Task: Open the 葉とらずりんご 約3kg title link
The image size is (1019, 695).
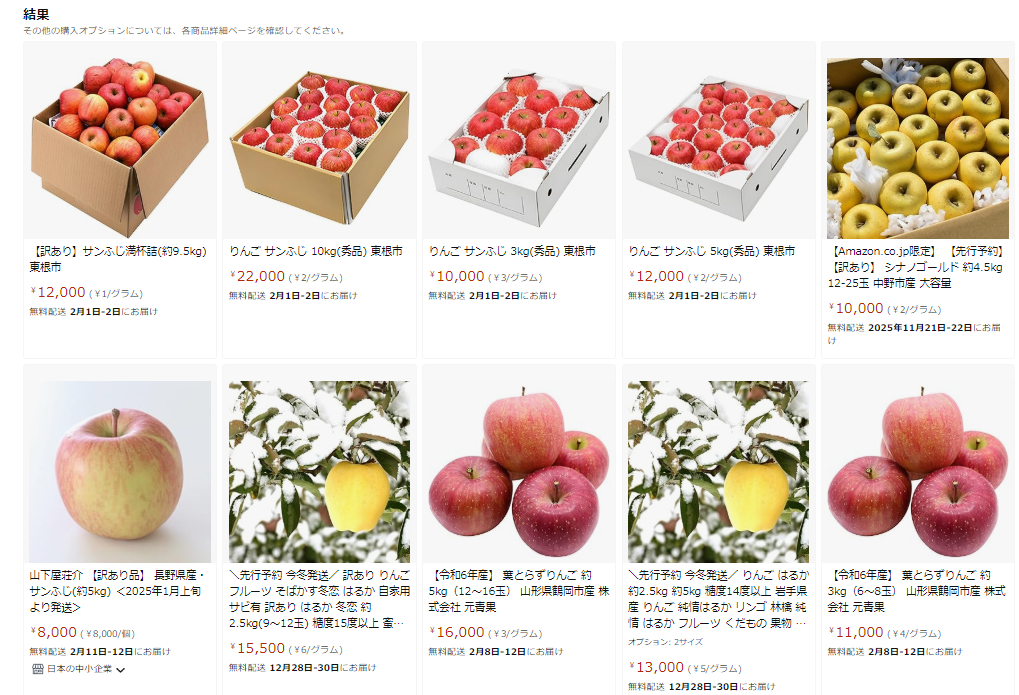Action: (x=916, y=591)
